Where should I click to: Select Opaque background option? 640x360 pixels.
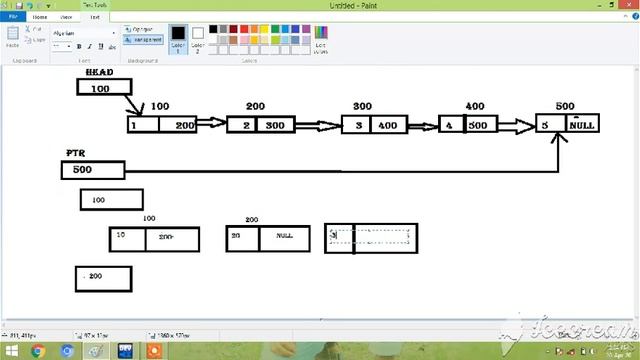[x=139, y=29]
